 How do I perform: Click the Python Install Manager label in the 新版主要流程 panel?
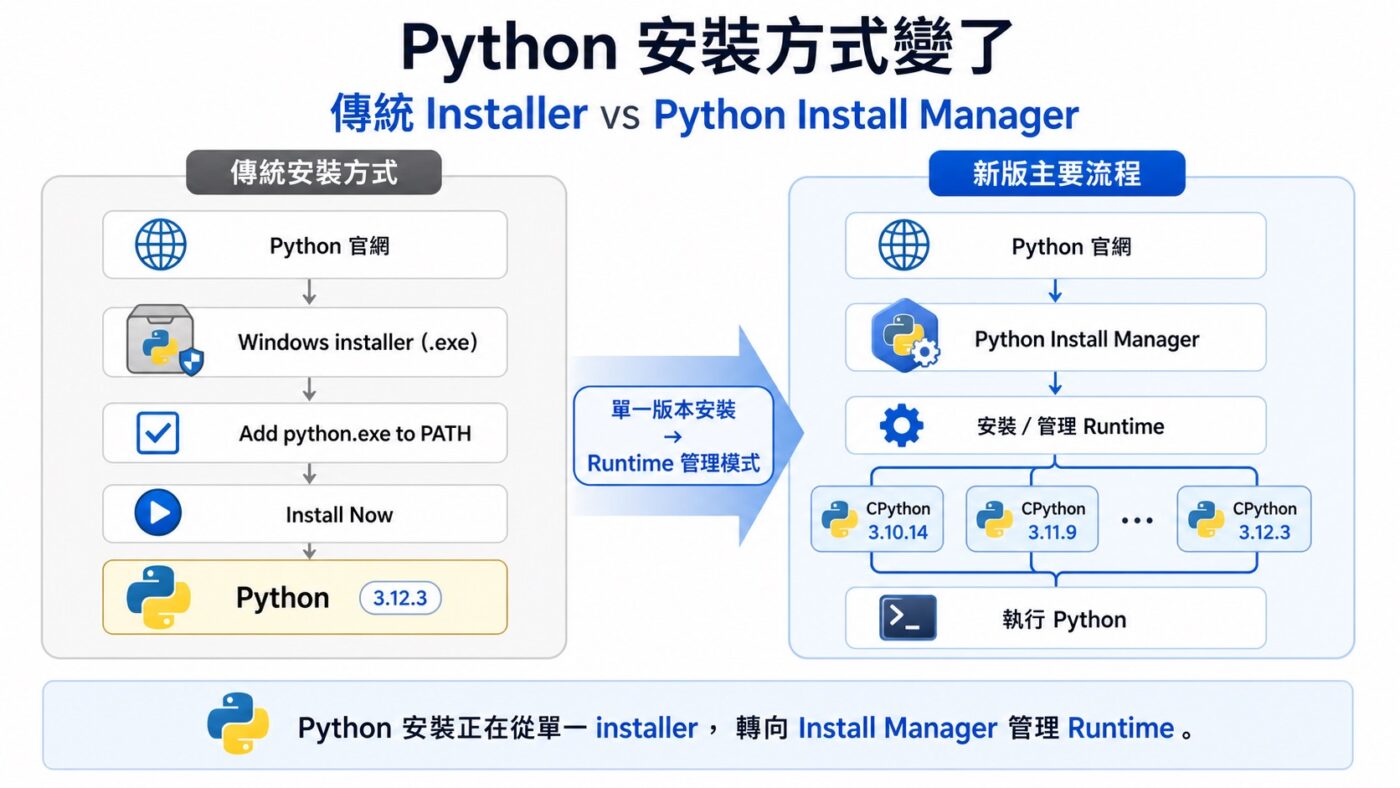point(1087,339)
